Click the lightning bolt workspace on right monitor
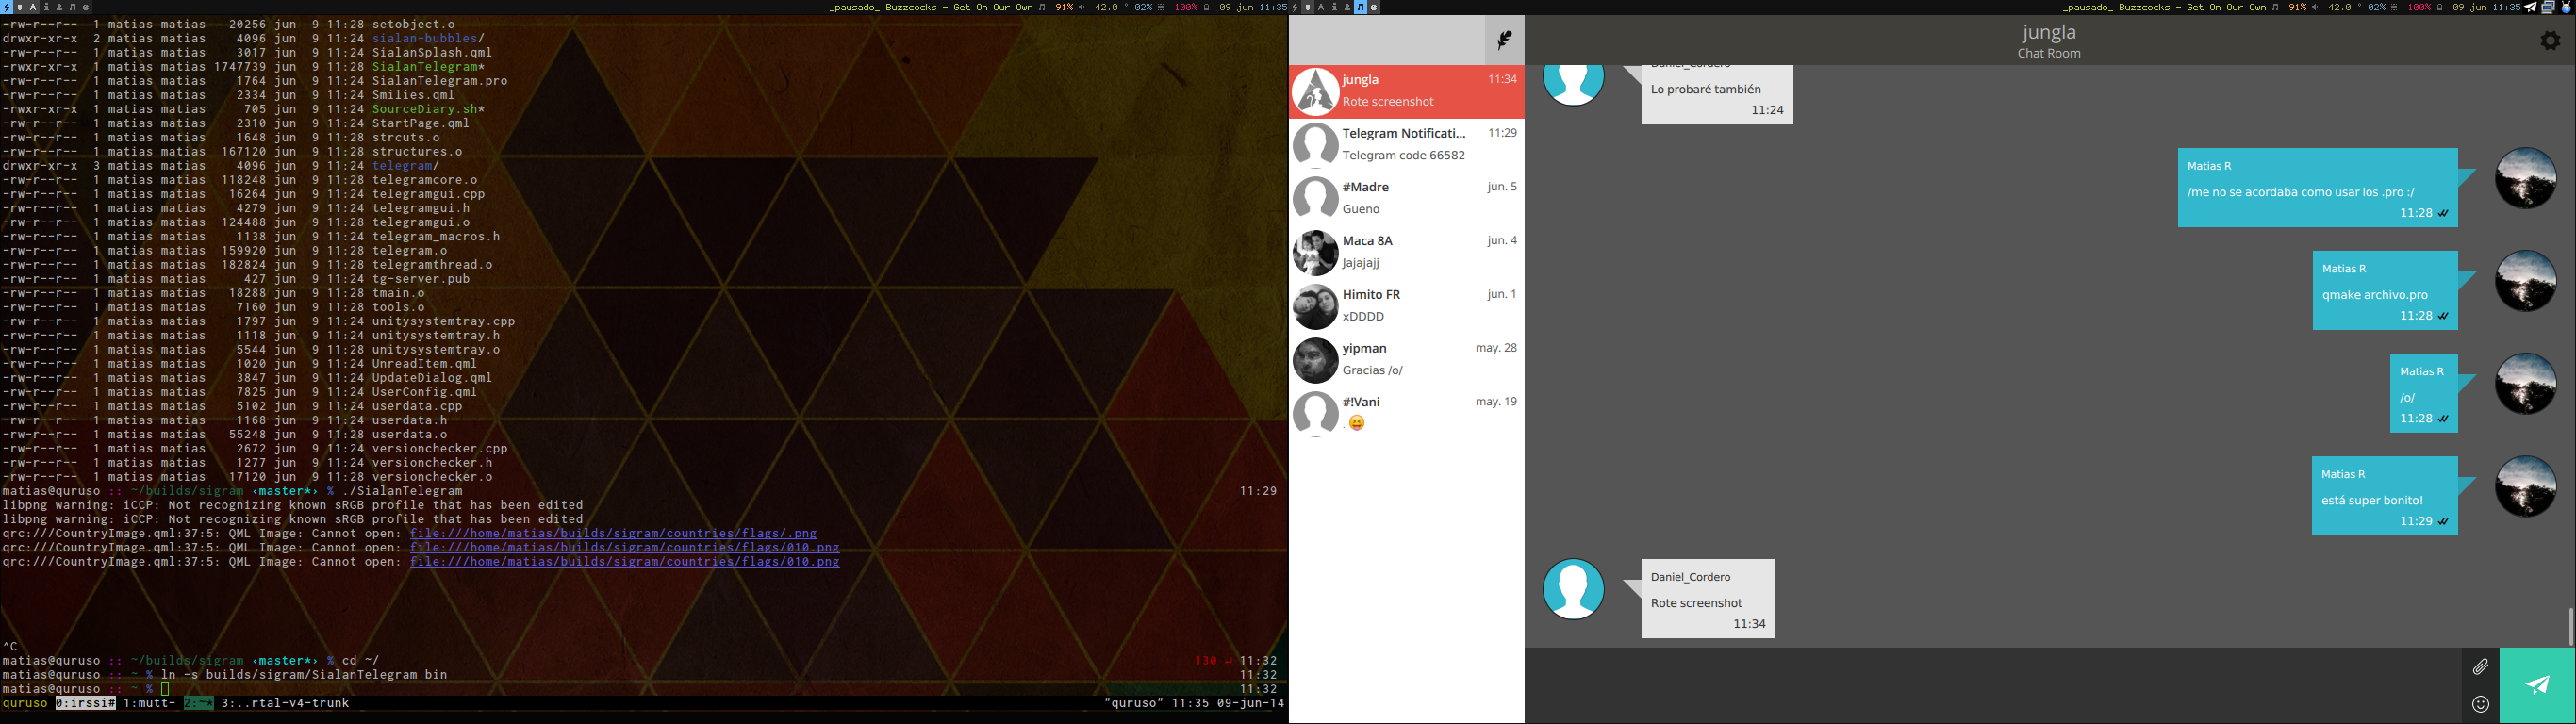This screenshot has width=2576, height=724. point(1294,7)
